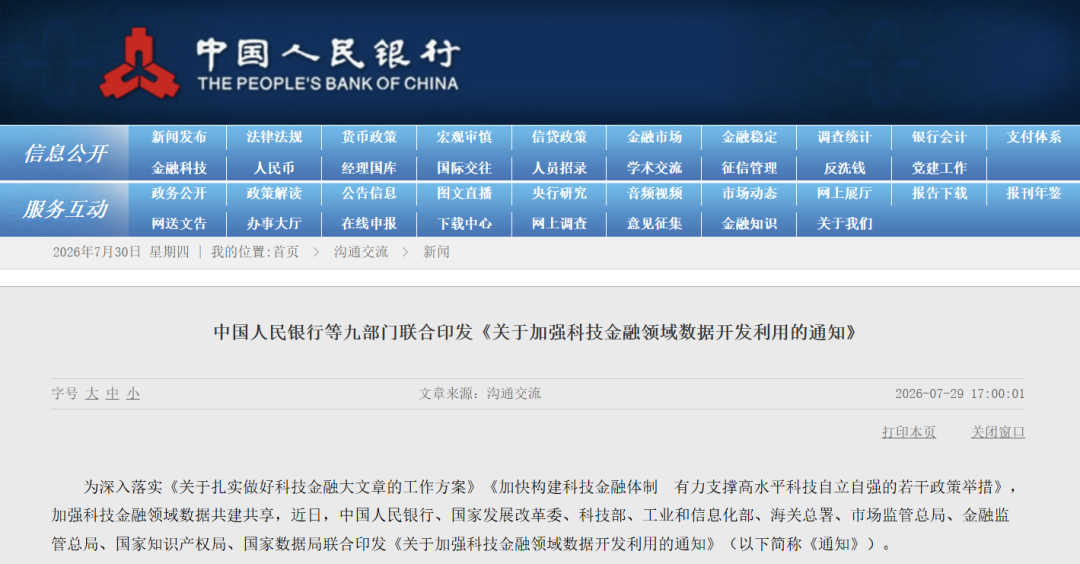Open 宏观审慎 in navigation
The width and height of the screenshot is (1080, 564).
tap(464, 137)
